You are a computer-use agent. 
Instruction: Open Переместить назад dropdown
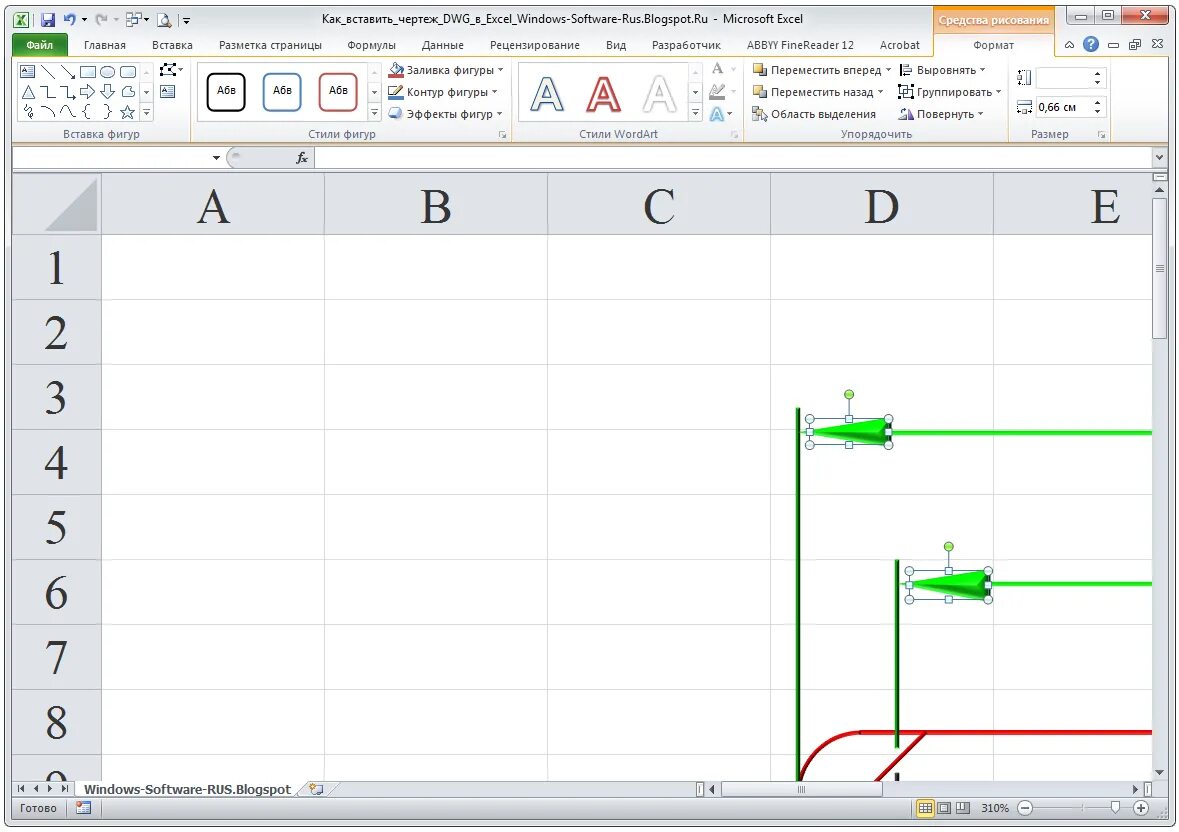tap(880, 92)
